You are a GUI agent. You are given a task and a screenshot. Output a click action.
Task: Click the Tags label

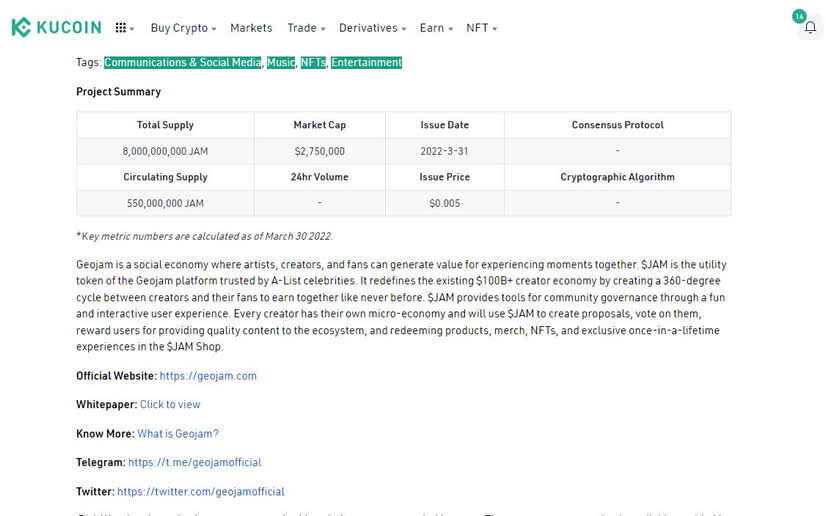pyautogui.click(x=88, y=63)
